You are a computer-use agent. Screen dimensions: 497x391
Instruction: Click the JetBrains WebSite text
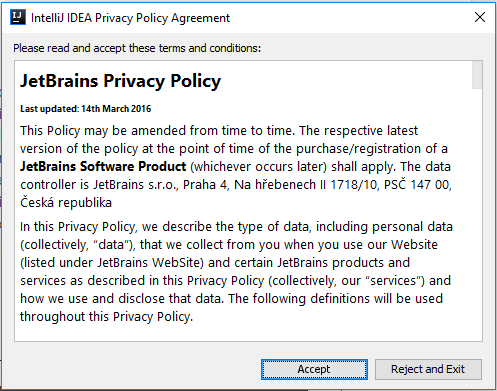pos(150,263)
